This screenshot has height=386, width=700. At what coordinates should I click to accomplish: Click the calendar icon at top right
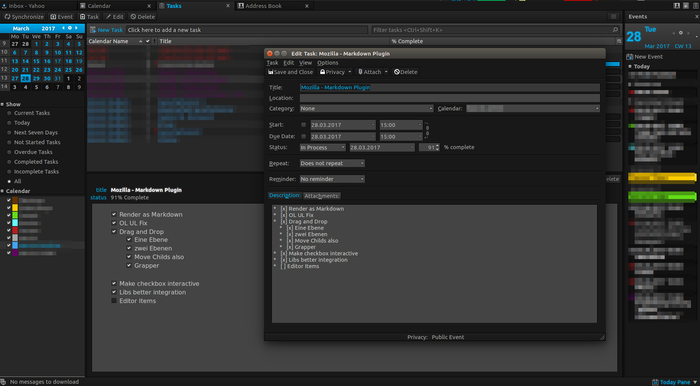[x=685, y=5]
